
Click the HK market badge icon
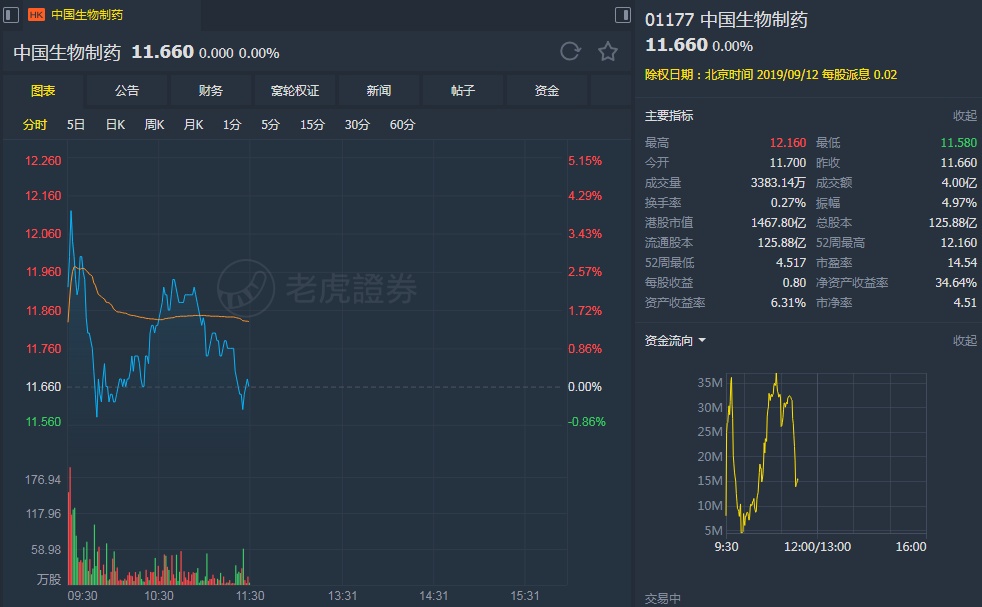36,15
